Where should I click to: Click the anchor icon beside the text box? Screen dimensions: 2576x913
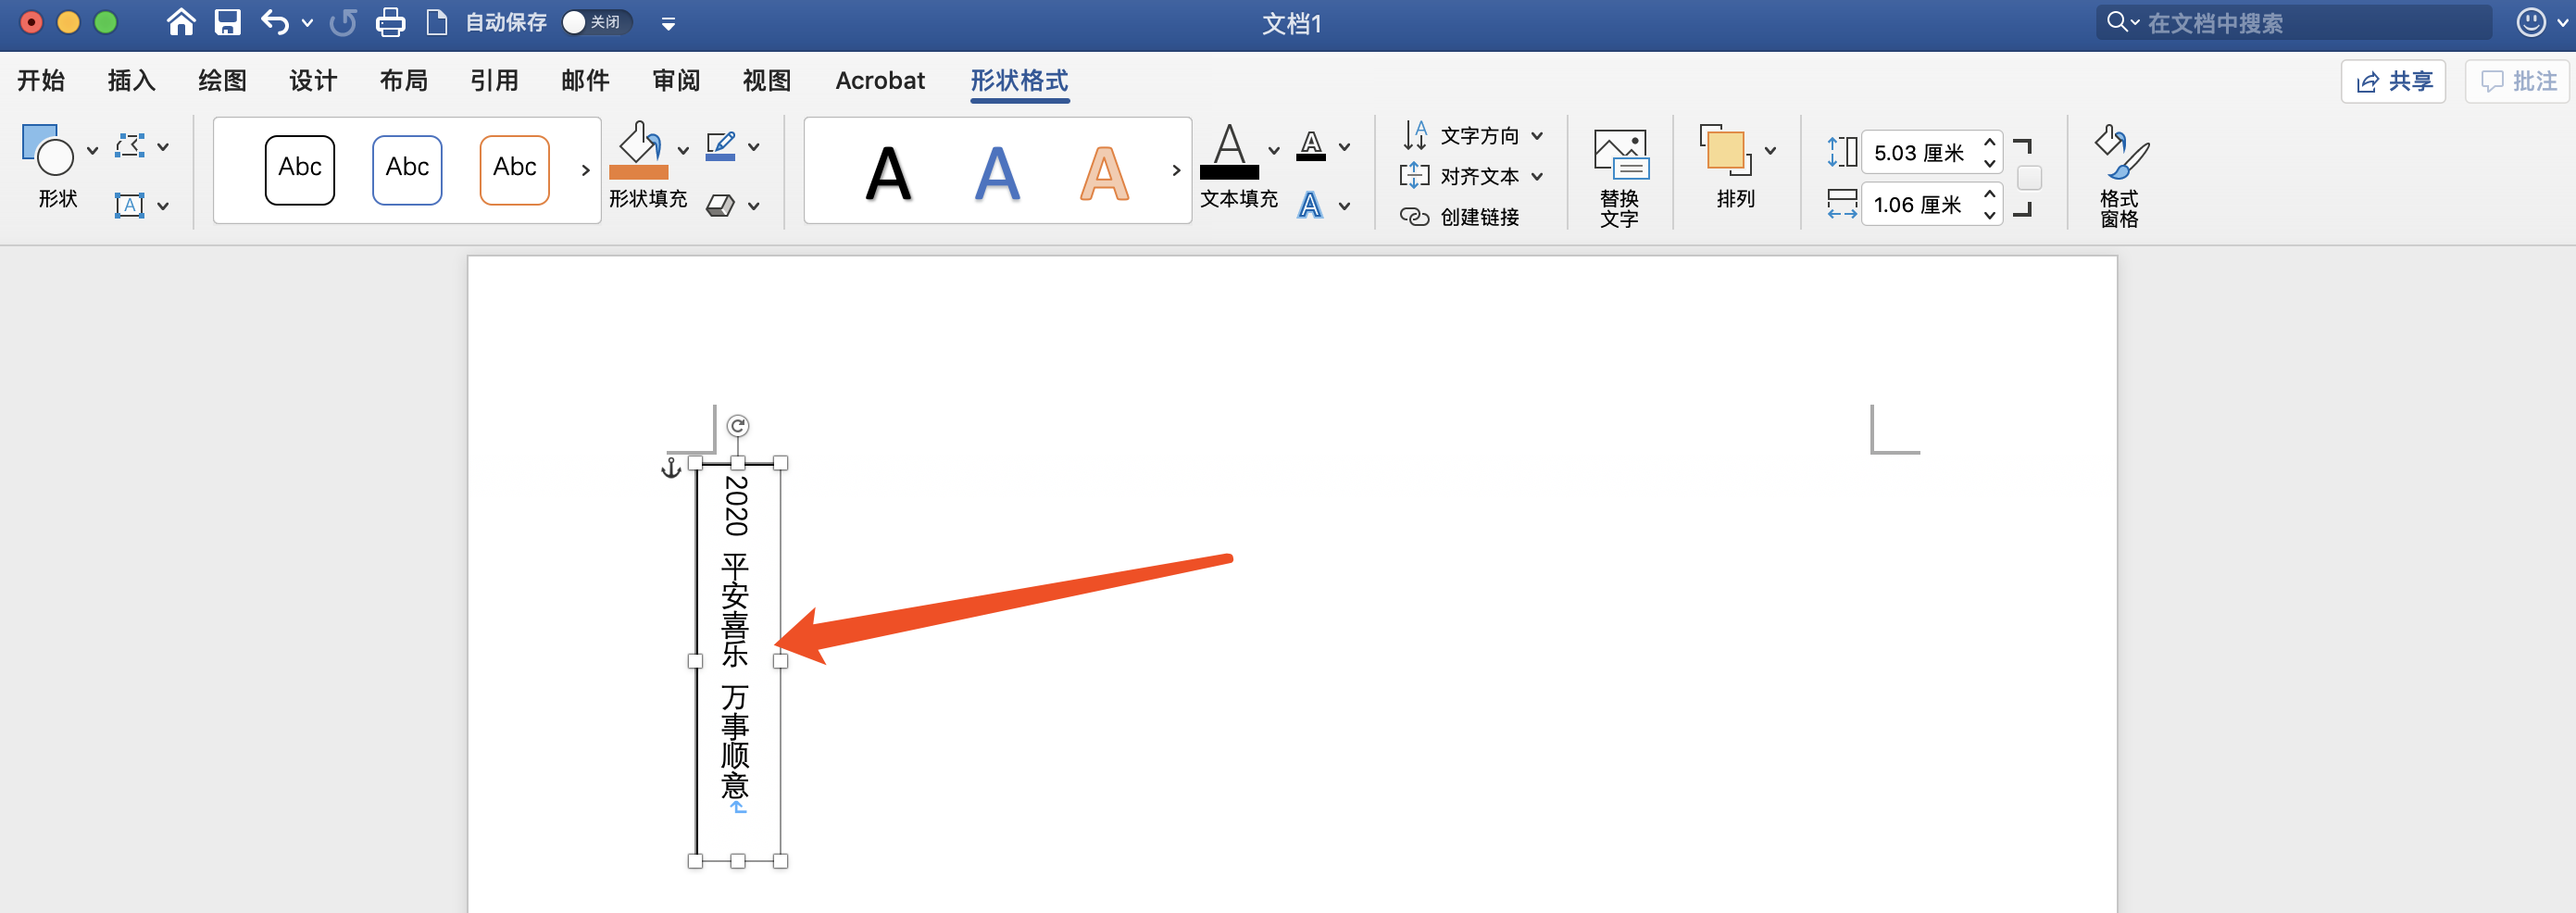tap(671, 467)
